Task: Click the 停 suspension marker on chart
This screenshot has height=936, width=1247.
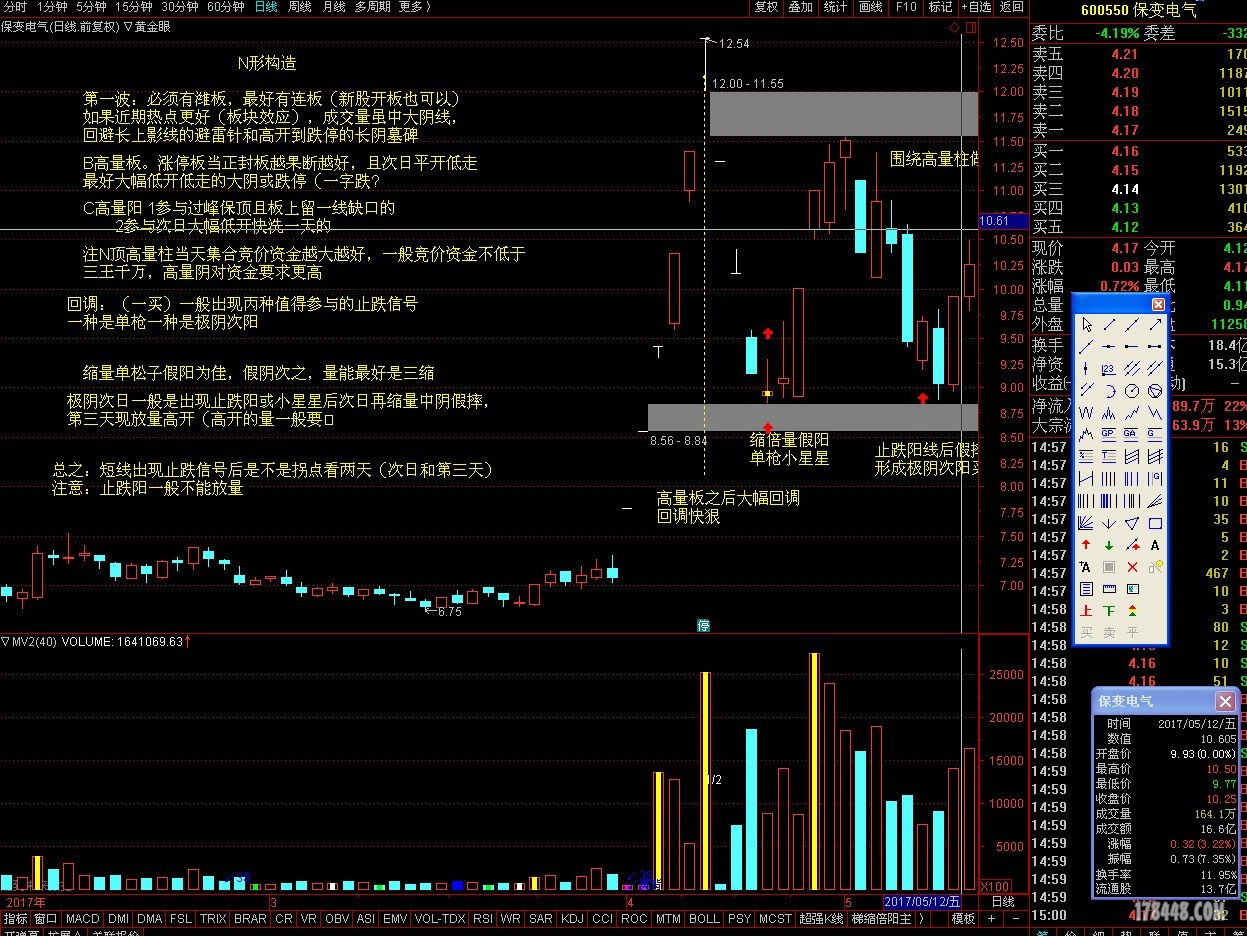Action: [704, 626]
